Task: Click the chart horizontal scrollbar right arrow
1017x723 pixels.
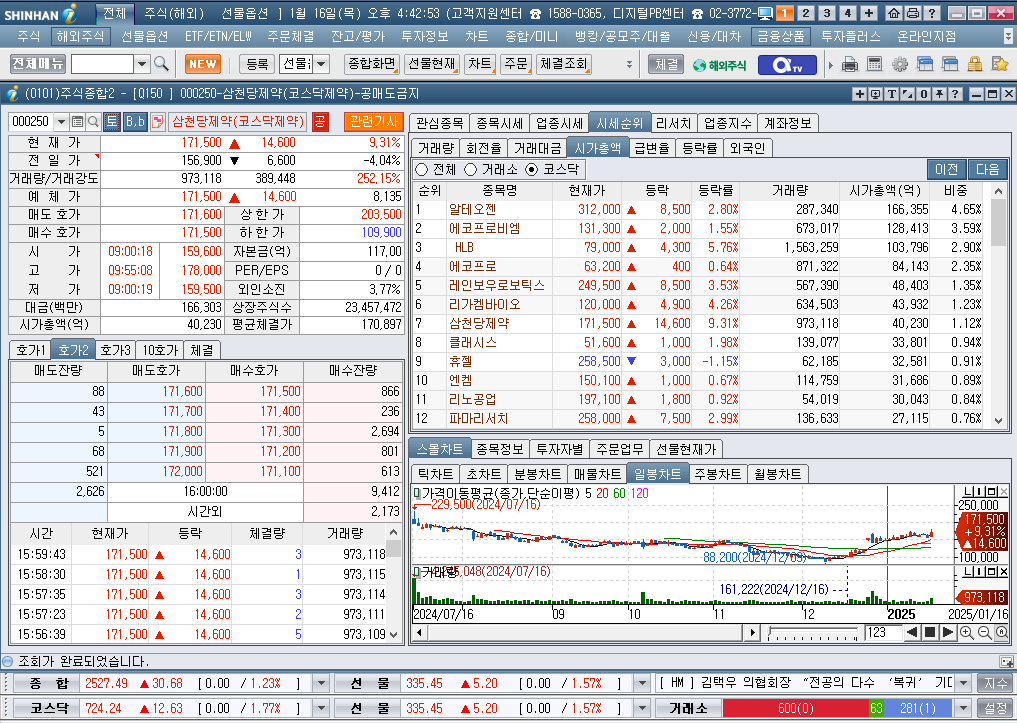Action: [x=752, y=632]
